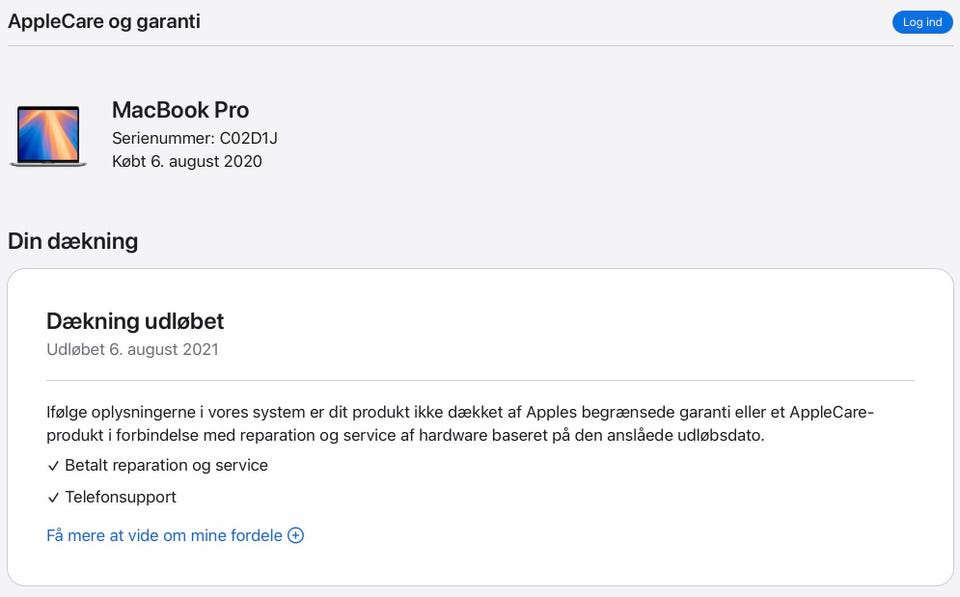Screen dimensions: 960x597
Task: Click the Log ind button
Action: coord(921,22)
